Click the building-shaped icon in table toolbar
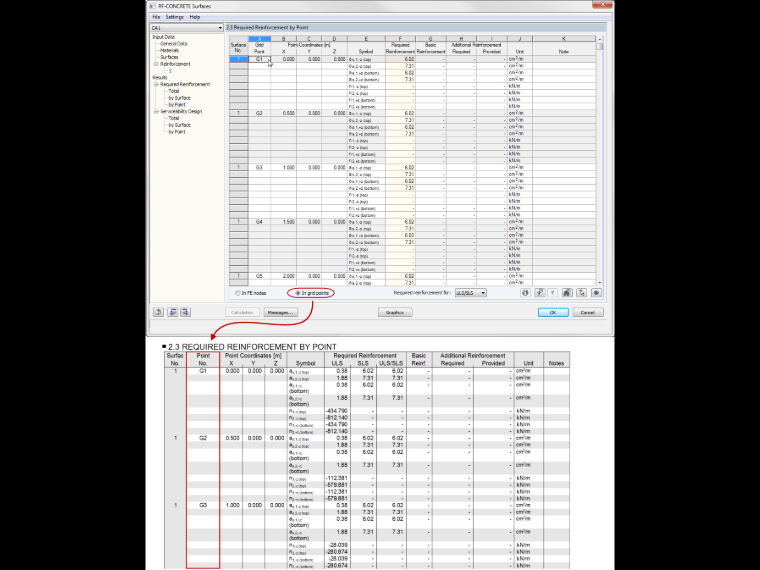This screenshot has width=760, height=570. (x=567, y=293)
